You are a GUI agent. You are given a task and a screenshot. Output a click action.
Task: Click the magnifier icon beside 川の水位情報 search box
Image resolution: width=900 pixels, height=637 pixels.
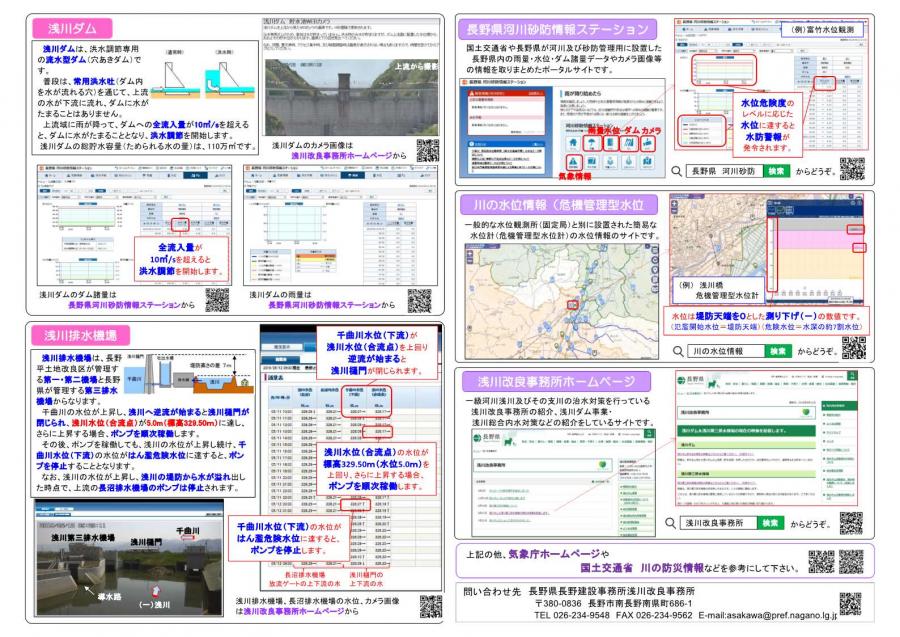[x=678, y=351]
